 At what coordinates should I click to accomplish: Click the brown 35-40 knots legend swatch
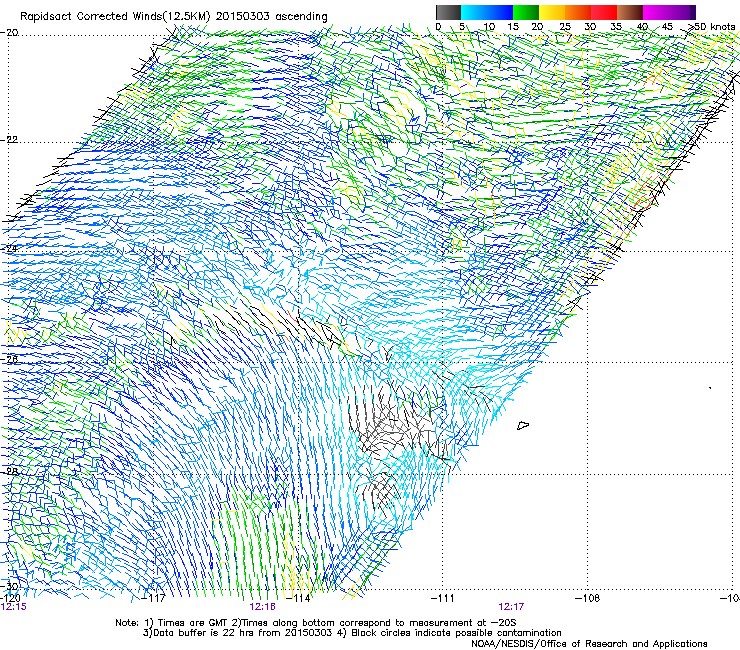pyautogui.click(x=630, y=12)
